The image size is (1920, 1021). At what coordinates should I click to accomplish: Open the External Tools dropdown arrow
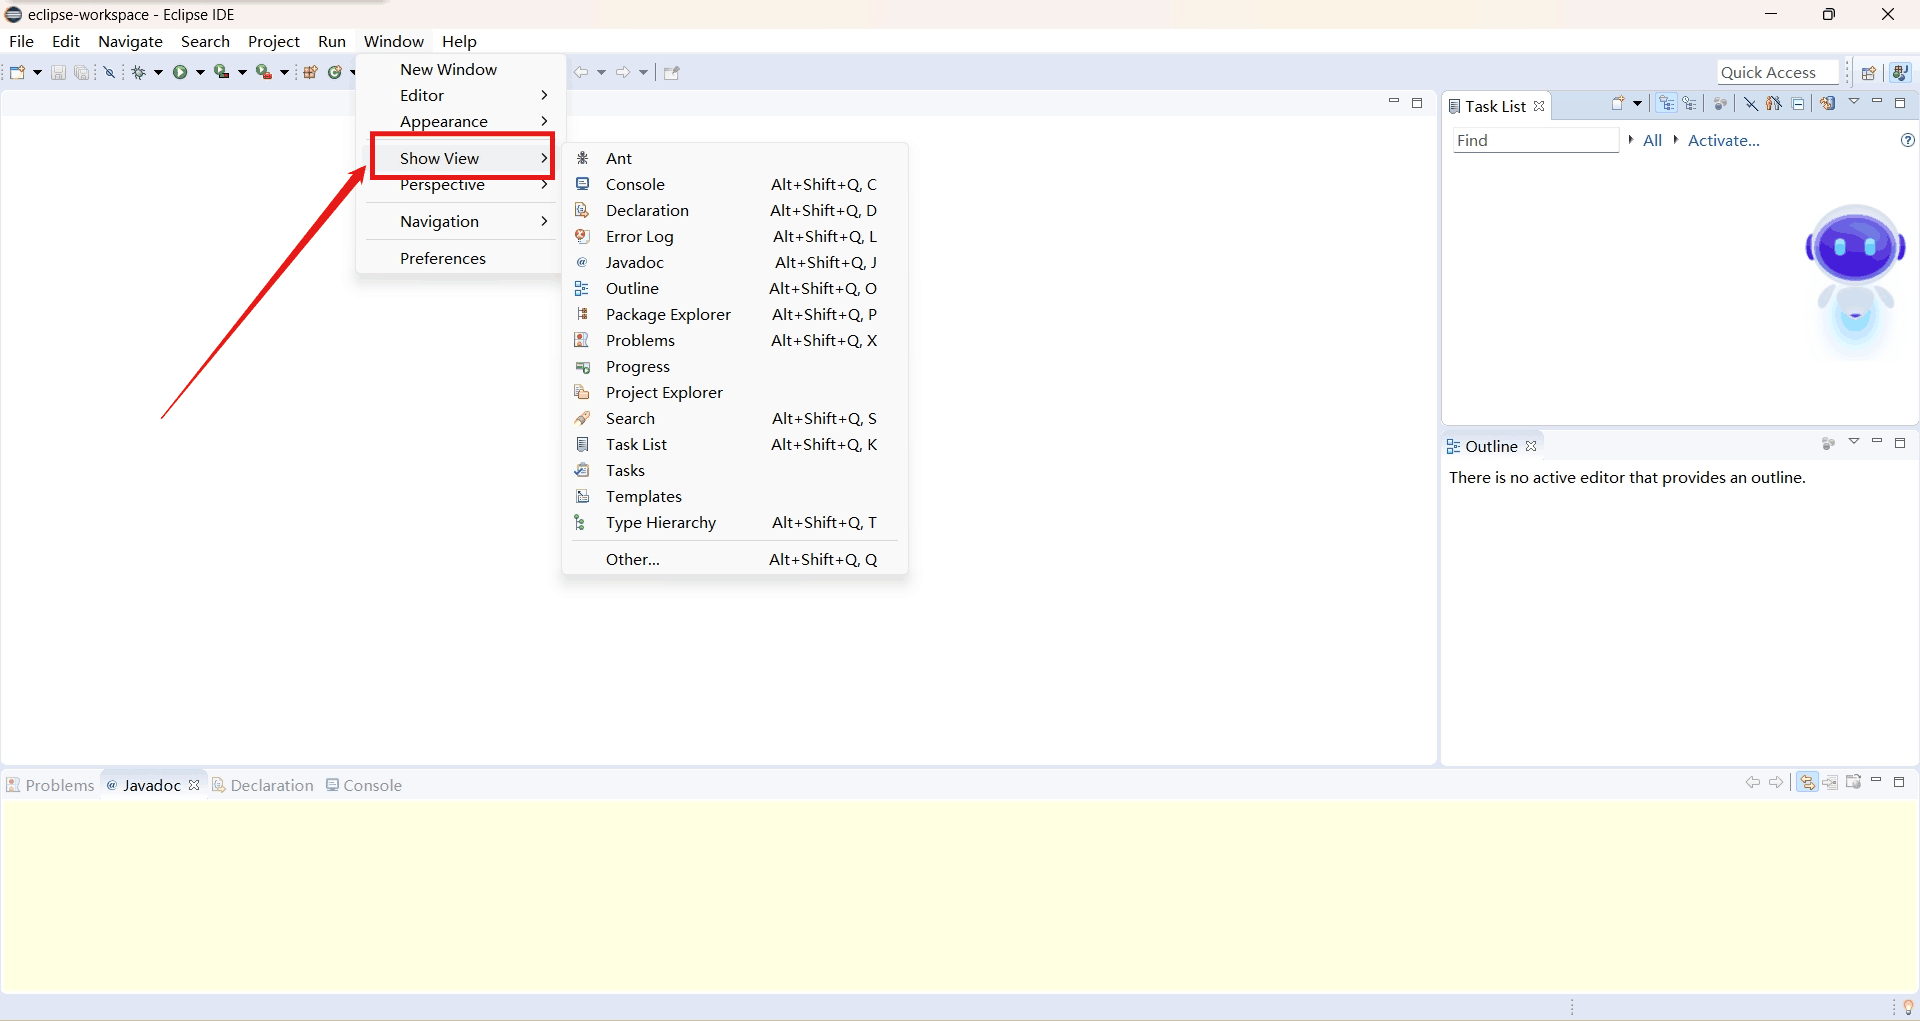284,72
